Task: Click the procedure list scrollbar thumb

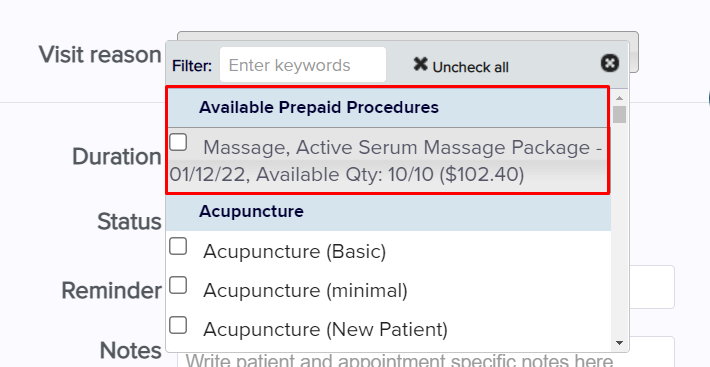Action: (x=619, y=114)
